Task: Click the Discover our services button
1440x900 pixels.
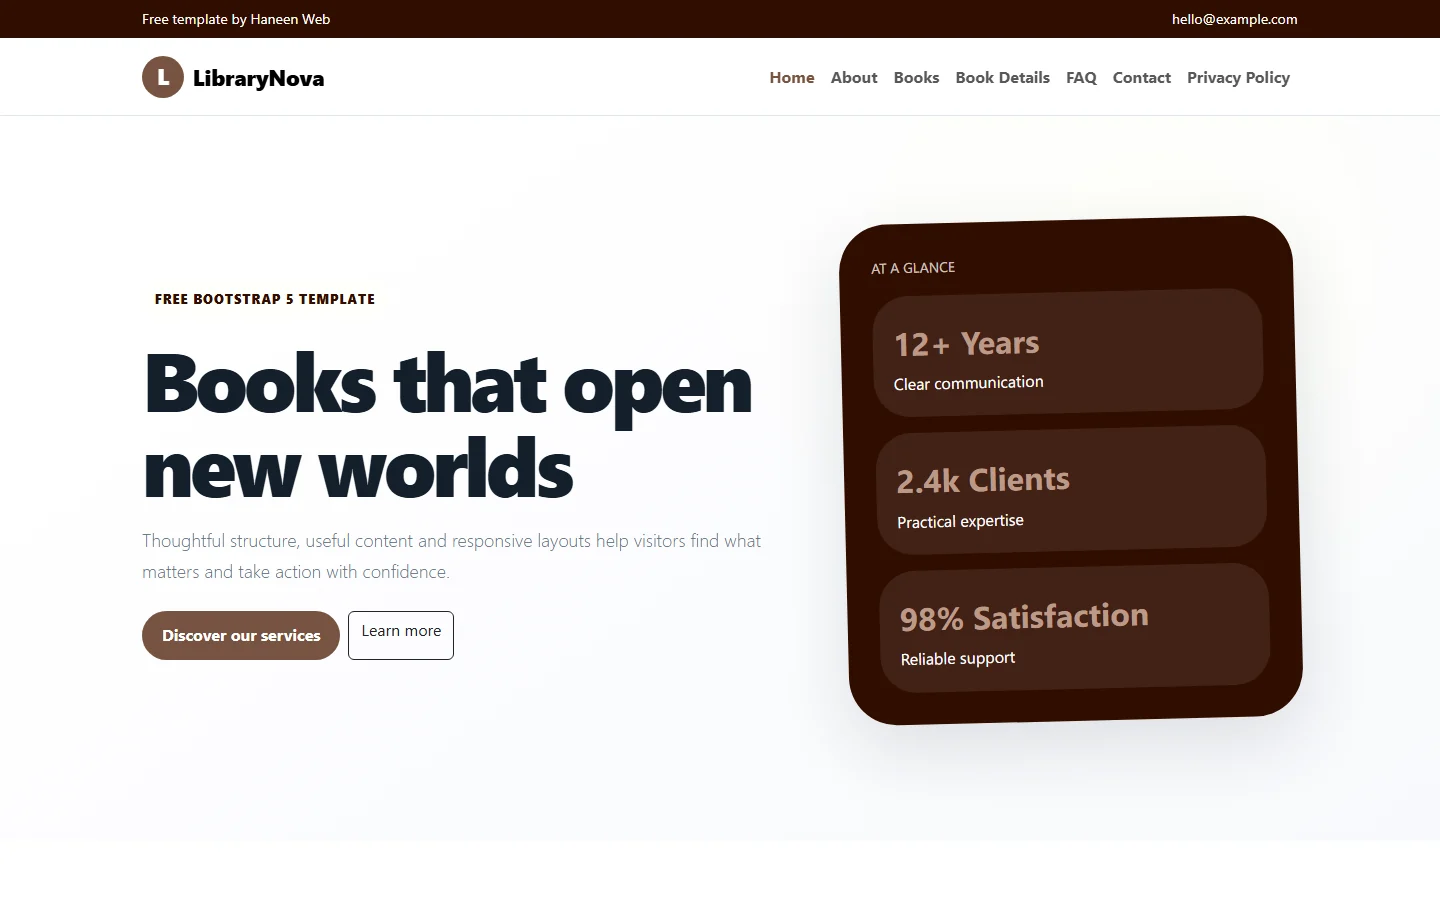Action: (x=241, y=635)
